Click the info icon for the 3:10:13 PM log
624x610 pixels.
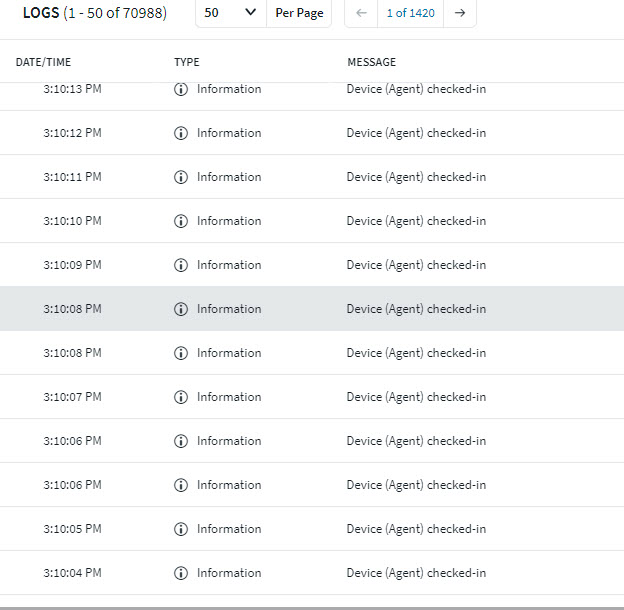click(181, 89)
